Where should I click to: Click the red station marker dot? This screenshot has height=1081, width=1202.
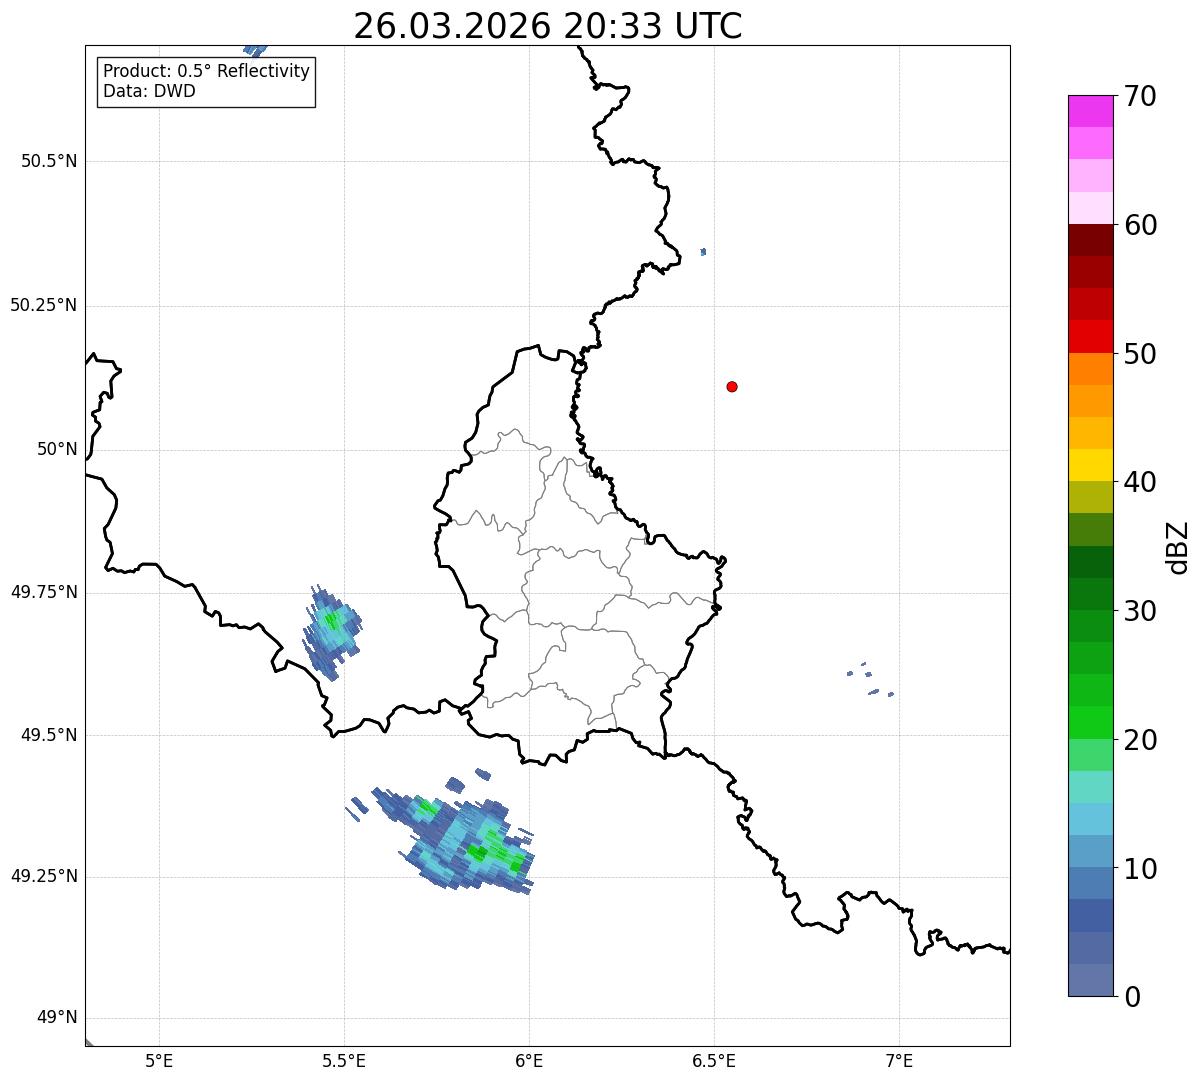coord(732,386)
